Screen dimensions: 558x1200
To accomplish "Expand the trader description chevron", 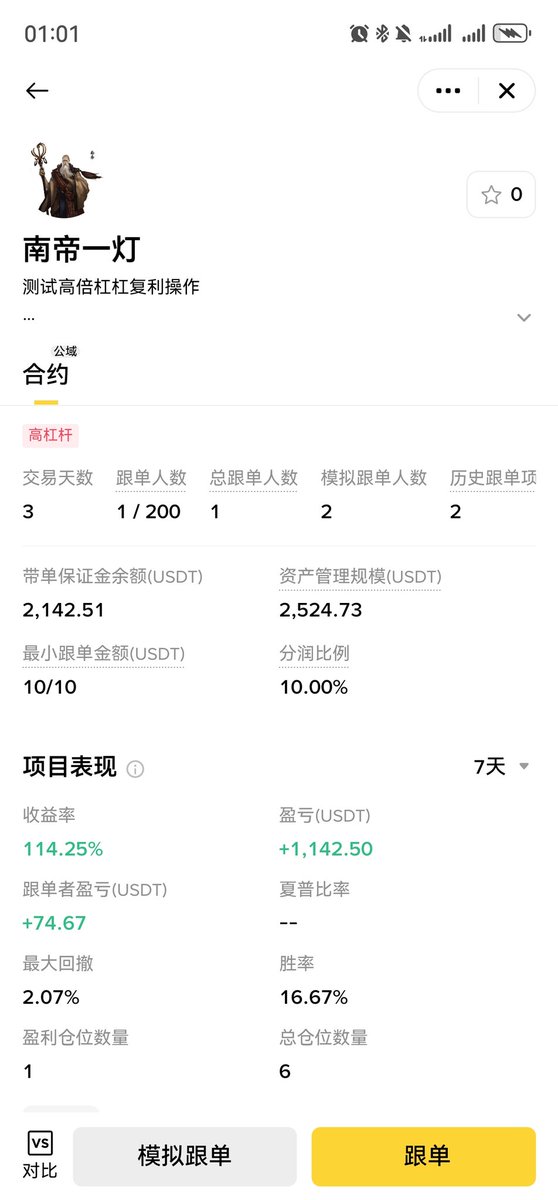I will [524, 318].
